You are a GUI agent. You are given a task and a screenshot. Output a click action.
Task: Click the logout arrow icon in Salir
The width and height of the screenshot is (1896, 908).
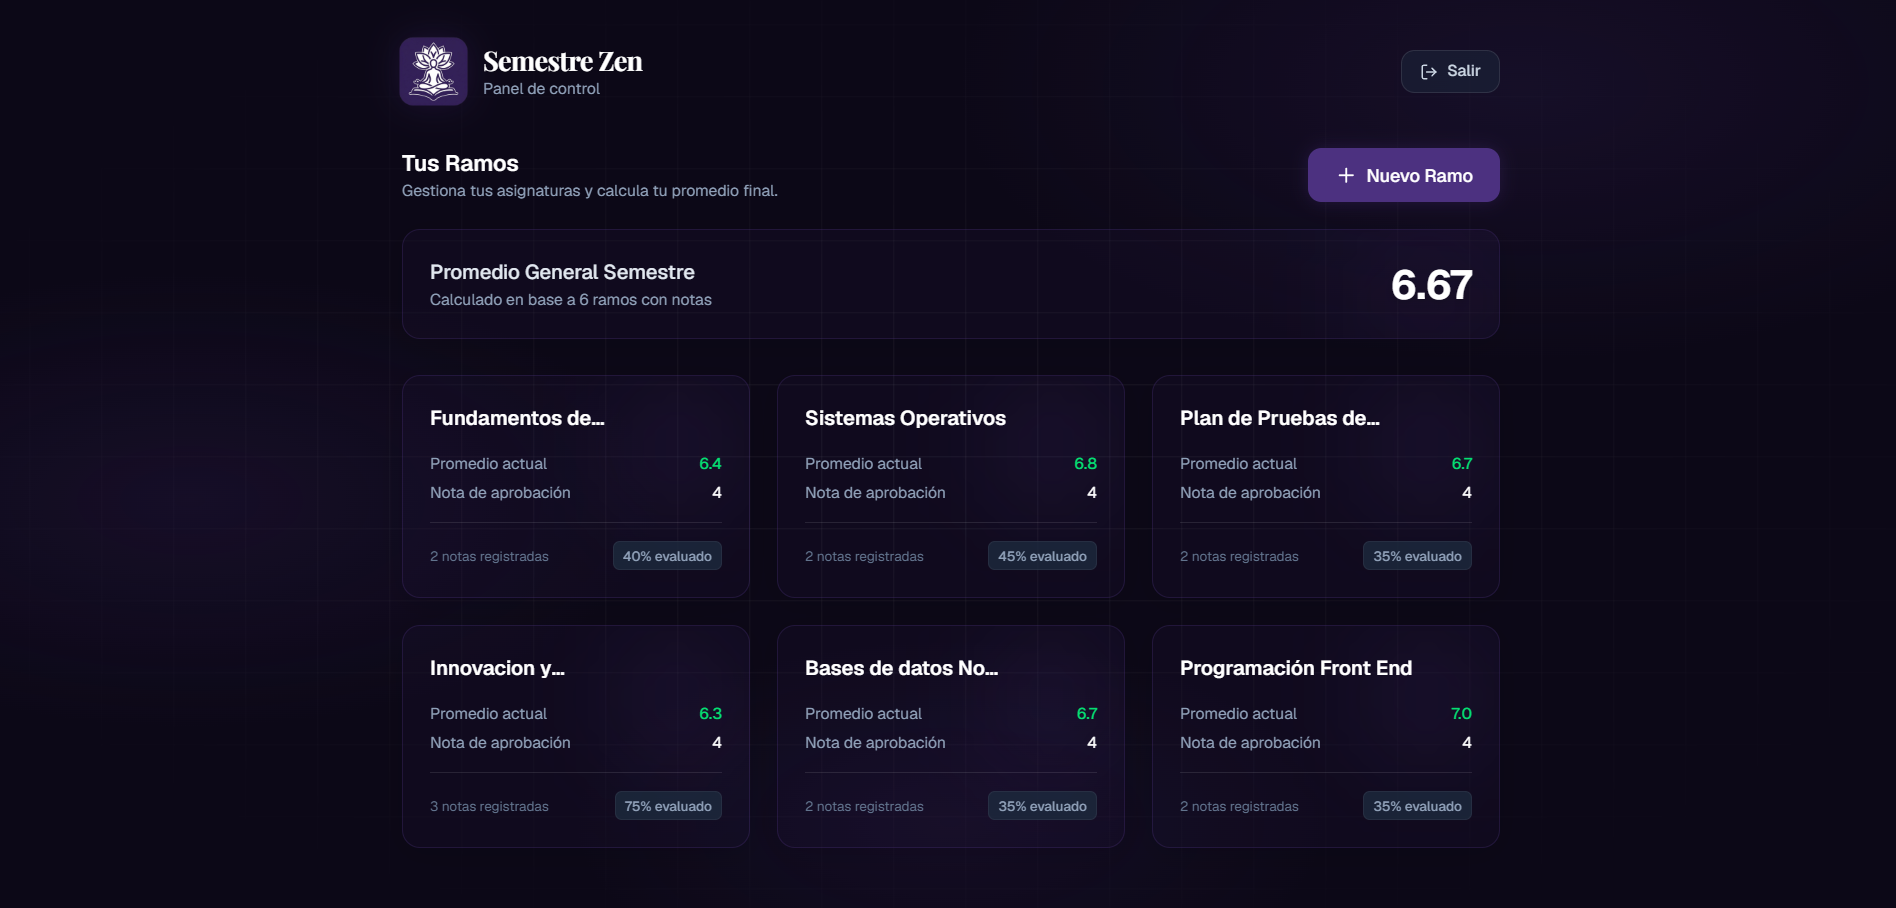point(1429,71)
